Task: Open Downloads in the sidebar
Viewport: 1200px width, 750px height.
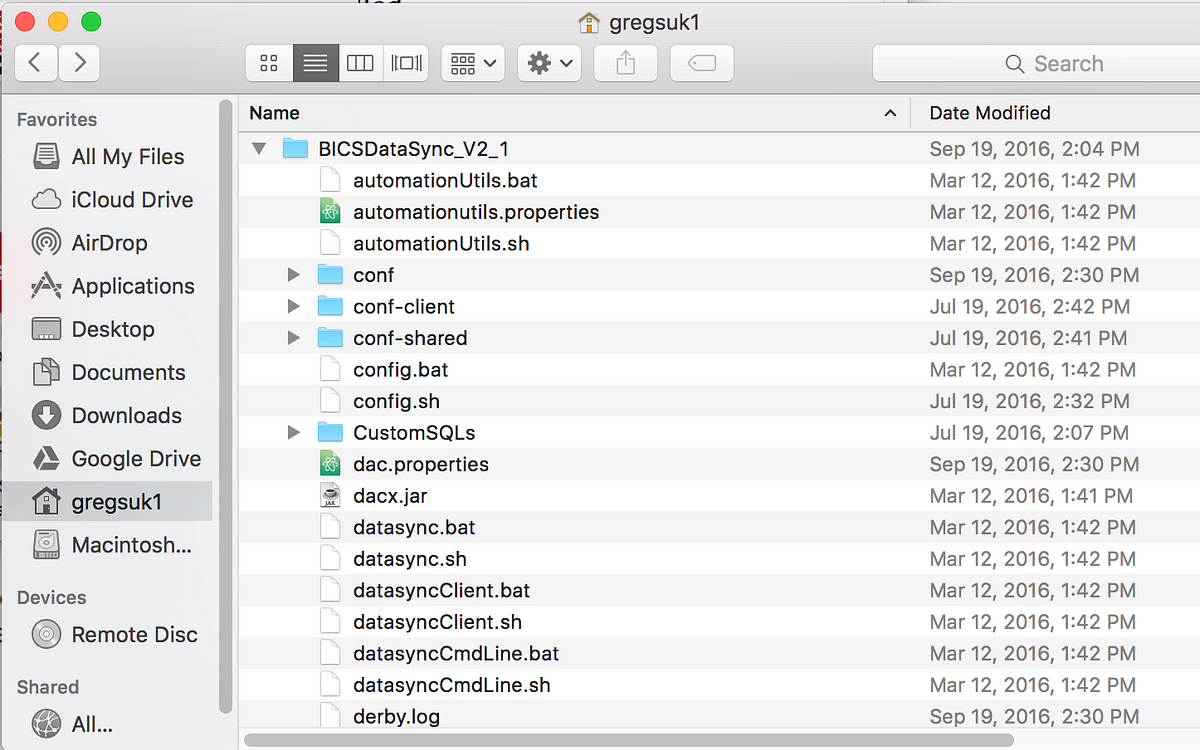Action: click(x=126, y=416)
